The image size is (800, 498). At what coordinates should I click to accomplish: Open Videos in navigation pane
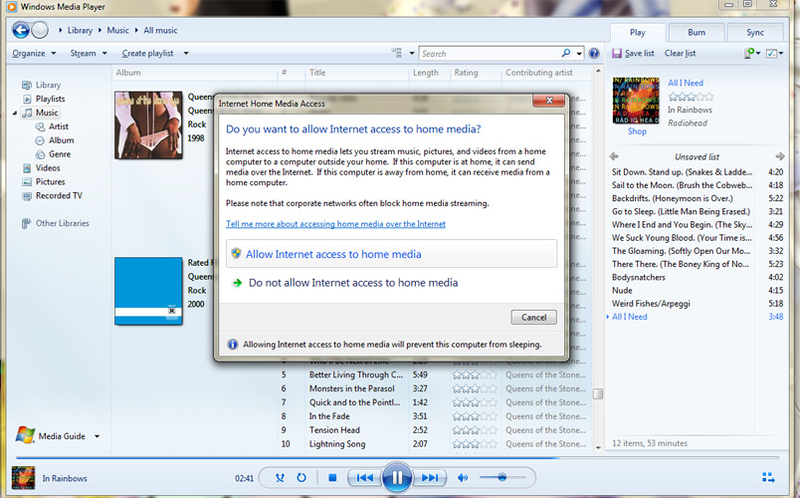(x=47, y=168)
